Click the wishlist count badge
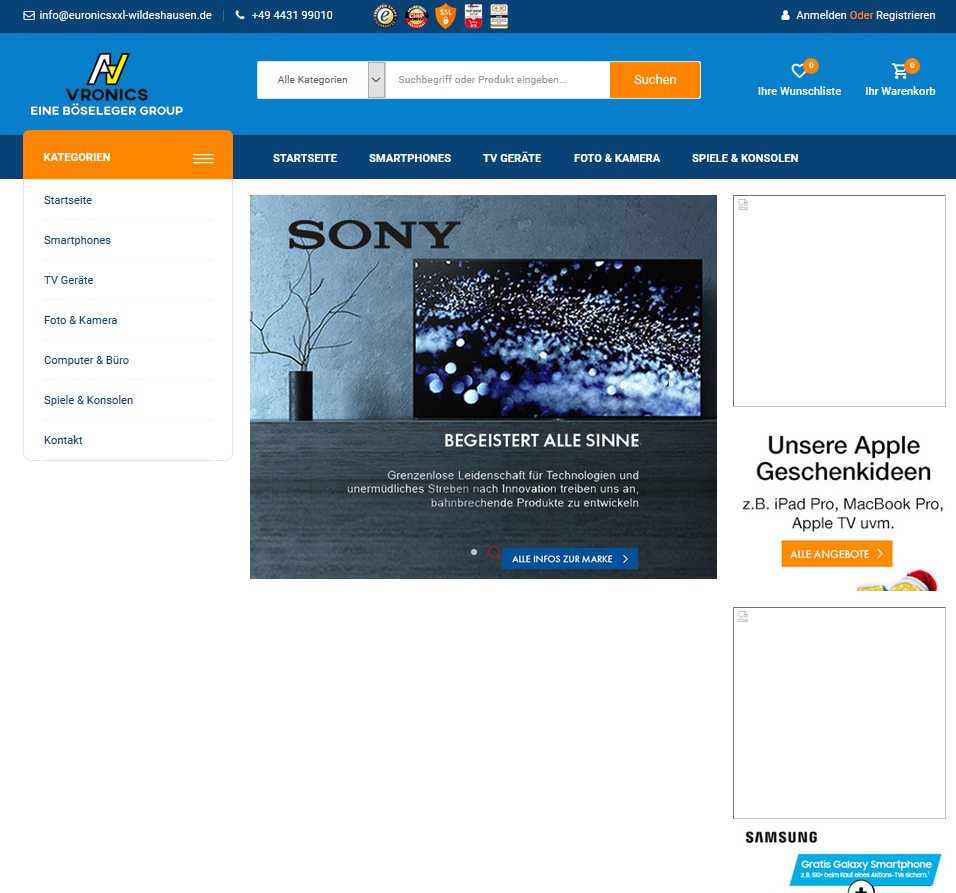Image resolution: width=956 pixels, height=893 pixels. click(x=811, y=65)
